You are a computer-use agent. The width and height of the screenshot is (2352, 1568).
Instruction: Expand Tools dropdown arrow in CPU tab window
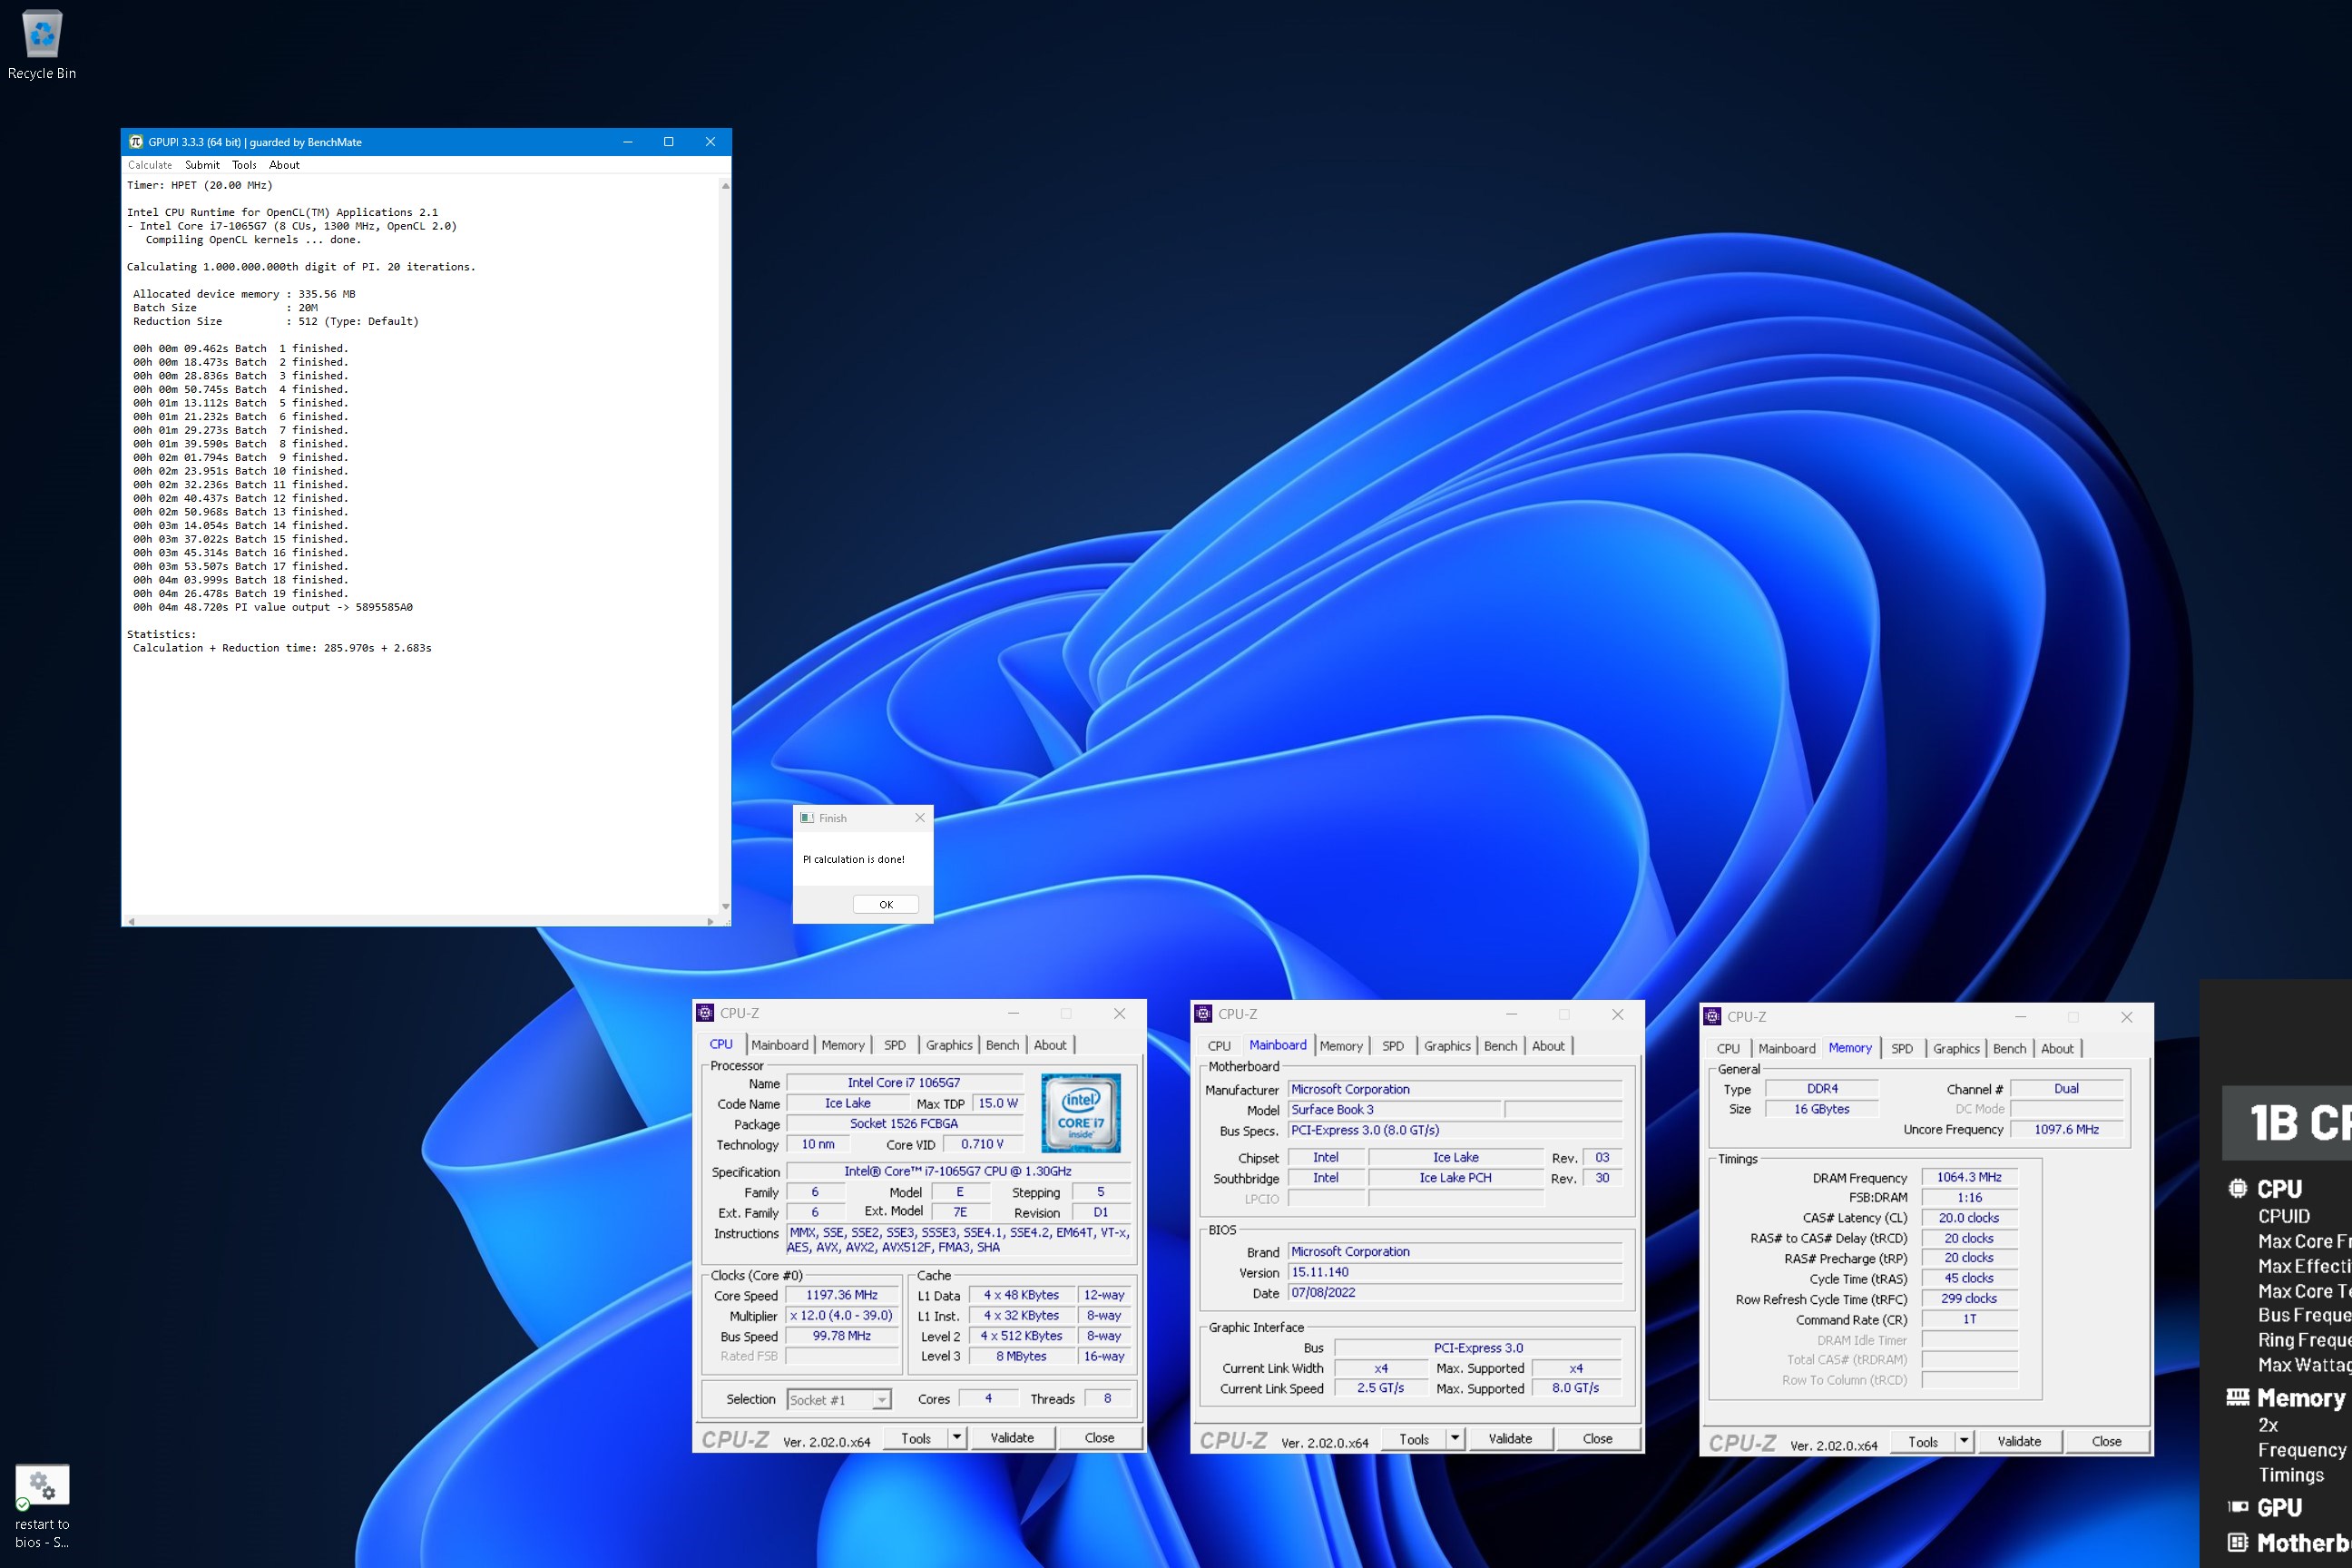tap(956, 1438)
